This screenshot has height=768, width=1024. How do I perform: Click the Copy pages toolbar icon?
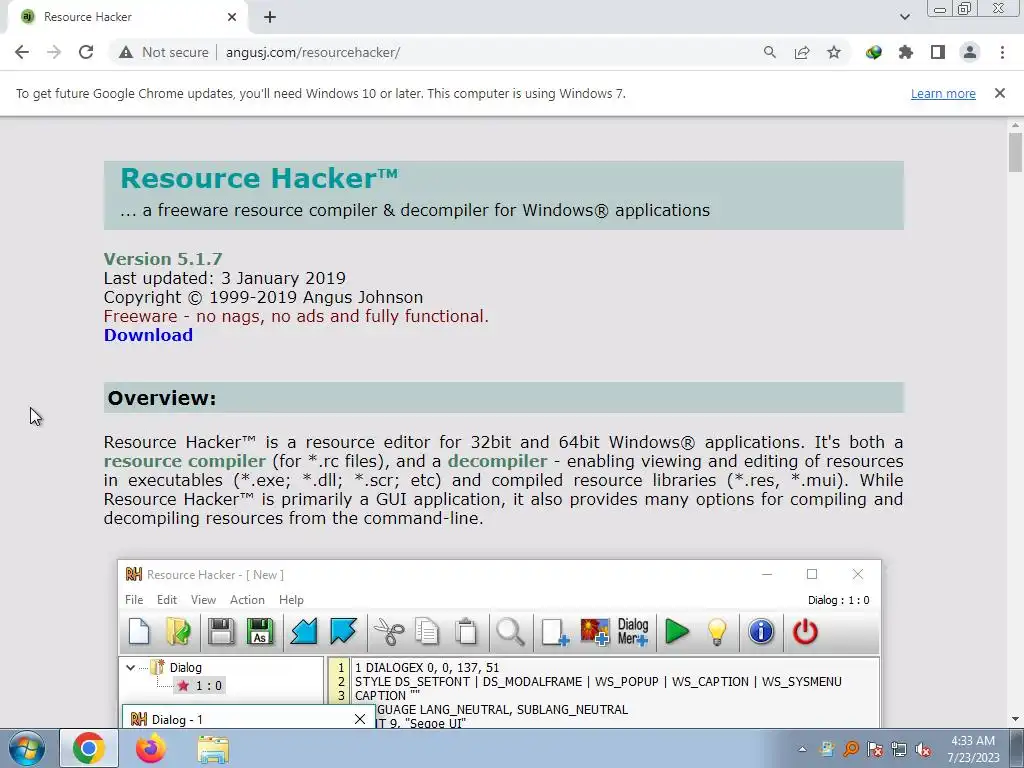[427, 632]
